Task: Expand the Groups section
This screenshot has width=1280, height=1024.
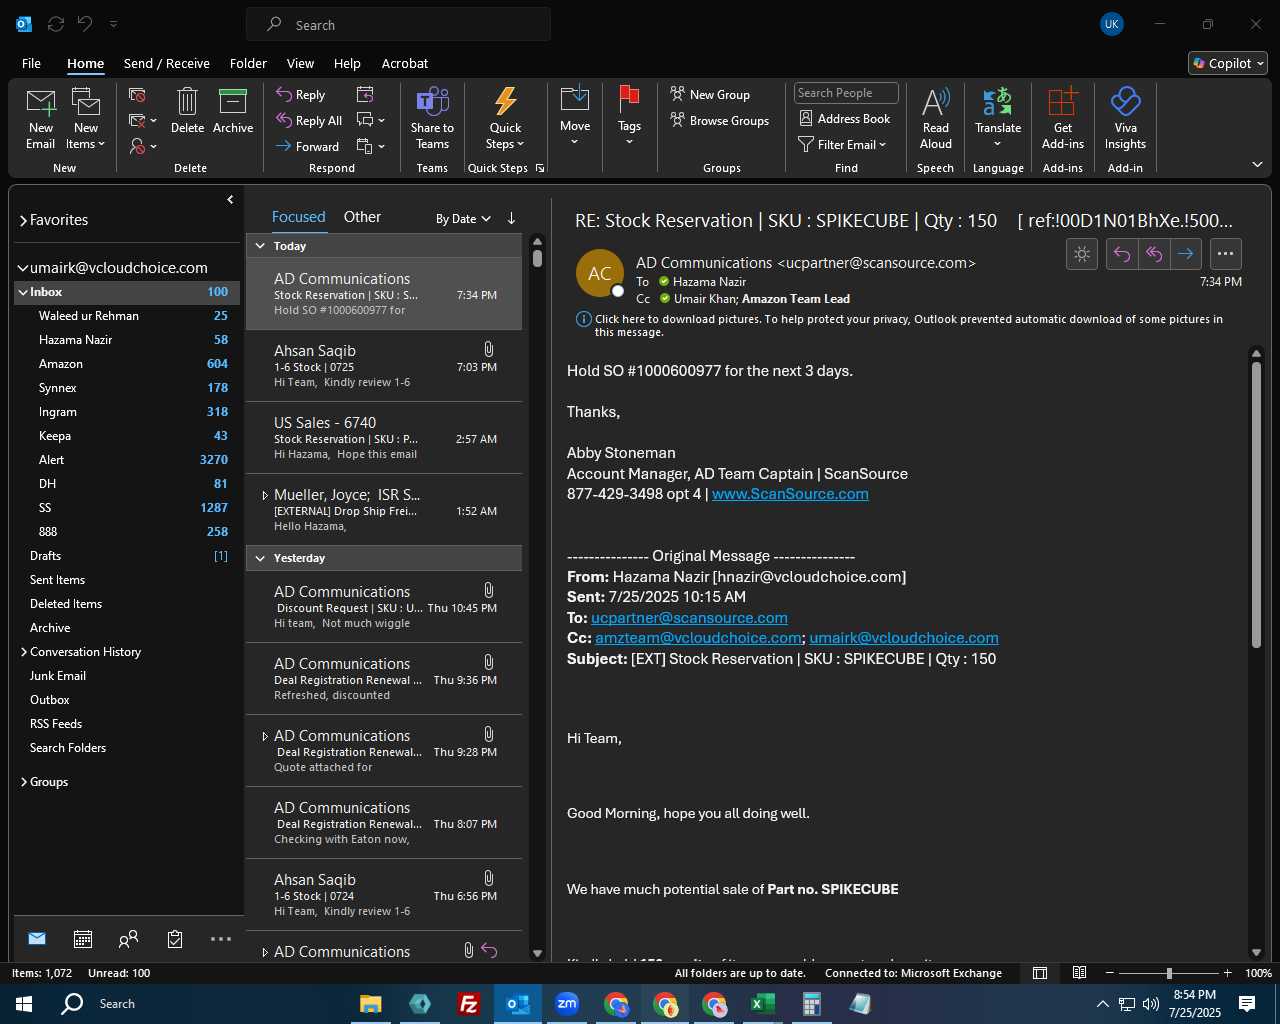Action: [24, 782]
